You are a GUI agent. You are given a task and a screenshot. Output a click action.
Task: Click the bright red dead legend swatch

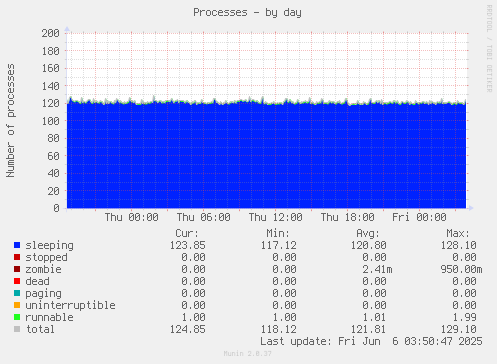(x=17, y=281)
